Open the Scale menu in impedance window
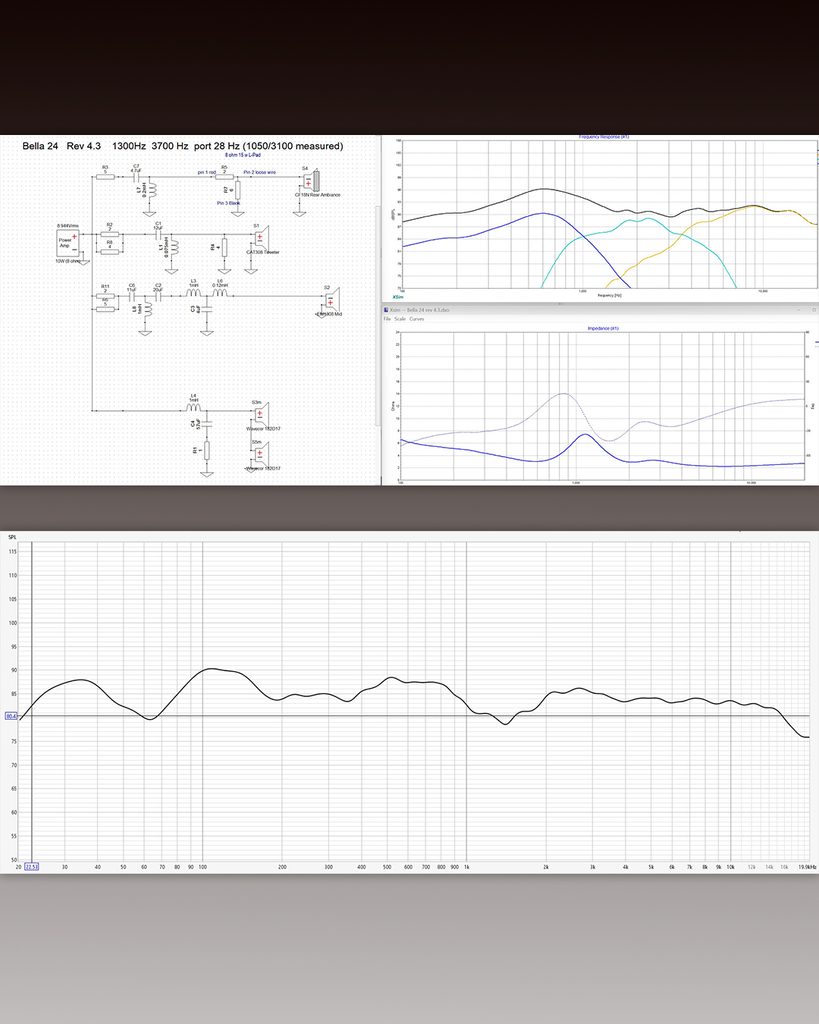819x1024 pixels. click(x=400, y=319)
